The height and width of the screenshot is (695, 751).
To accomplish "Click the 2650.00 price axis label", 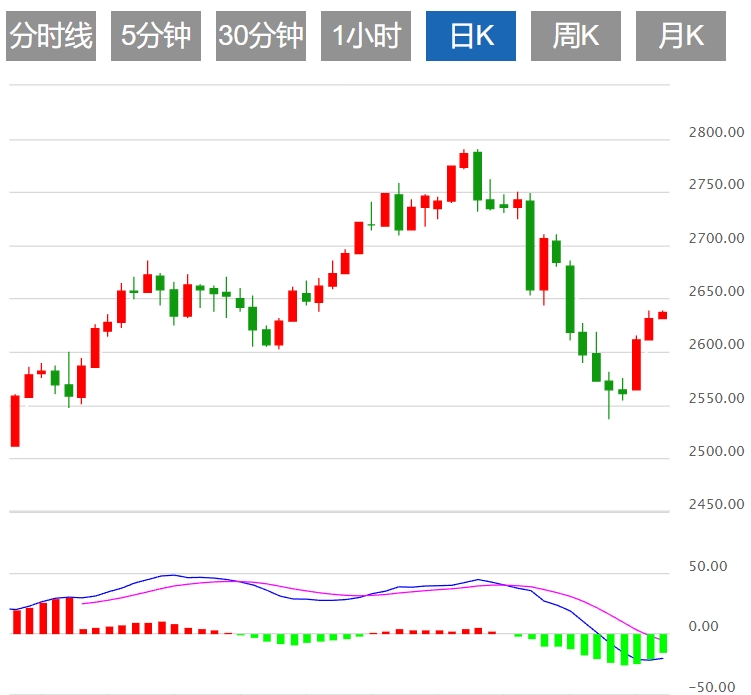I will 716,291.
